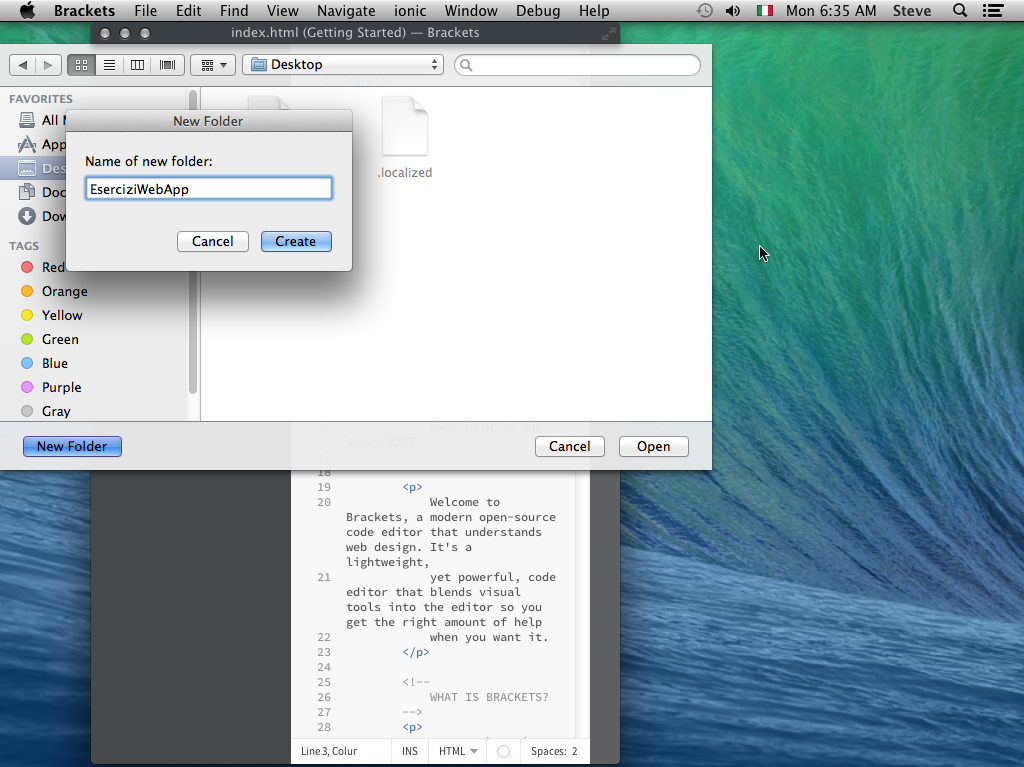Image resolution: width=1024 pixels, height=767 pixels.
Task: Click the opening <p> tag on line 19
Action: pos(413,487)
